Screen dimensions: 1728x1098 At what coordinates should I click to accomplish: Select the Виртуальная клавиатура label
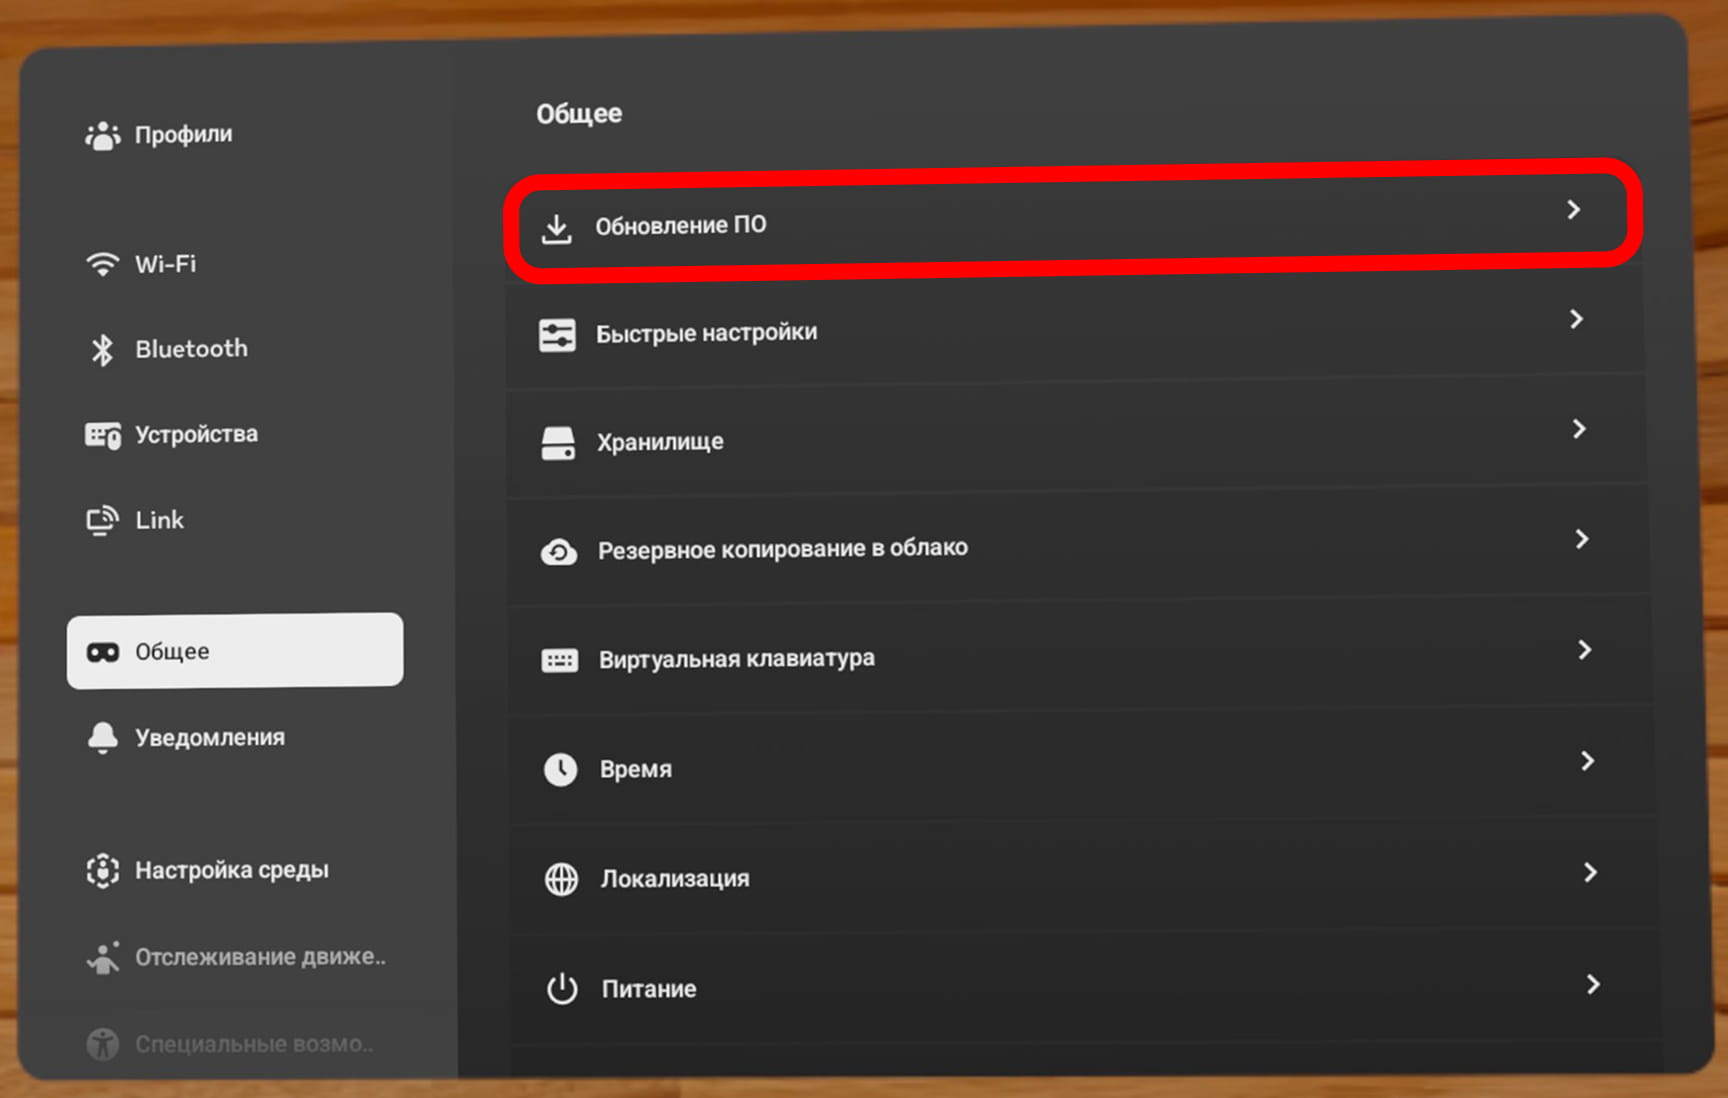(x=737, y=659)
